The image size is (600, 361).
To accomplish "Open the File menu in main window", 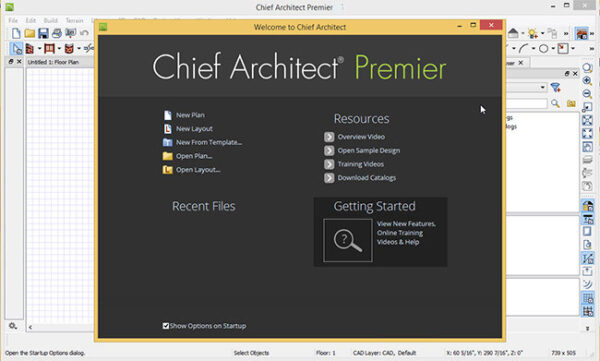I will coord(13,20).
